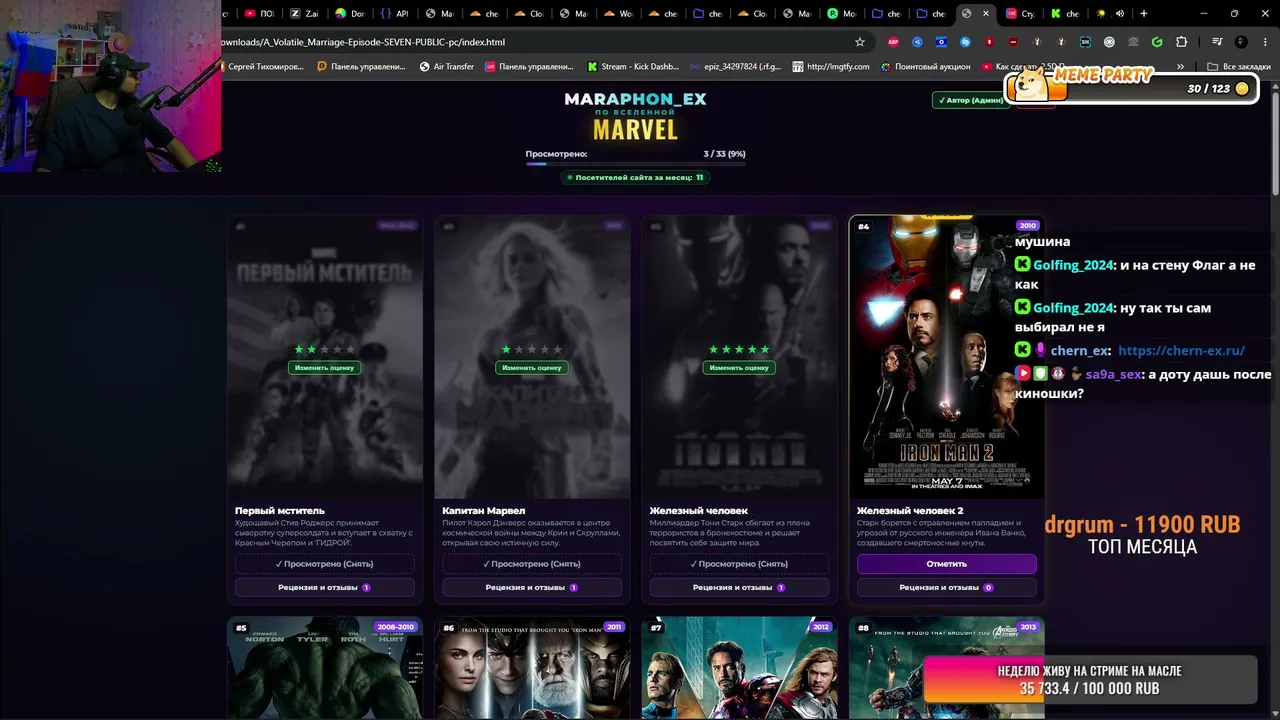Open the media playback control icon
Viewport: 1280px width, 720px height.
pyautogui.click(x=1217, y=42)
